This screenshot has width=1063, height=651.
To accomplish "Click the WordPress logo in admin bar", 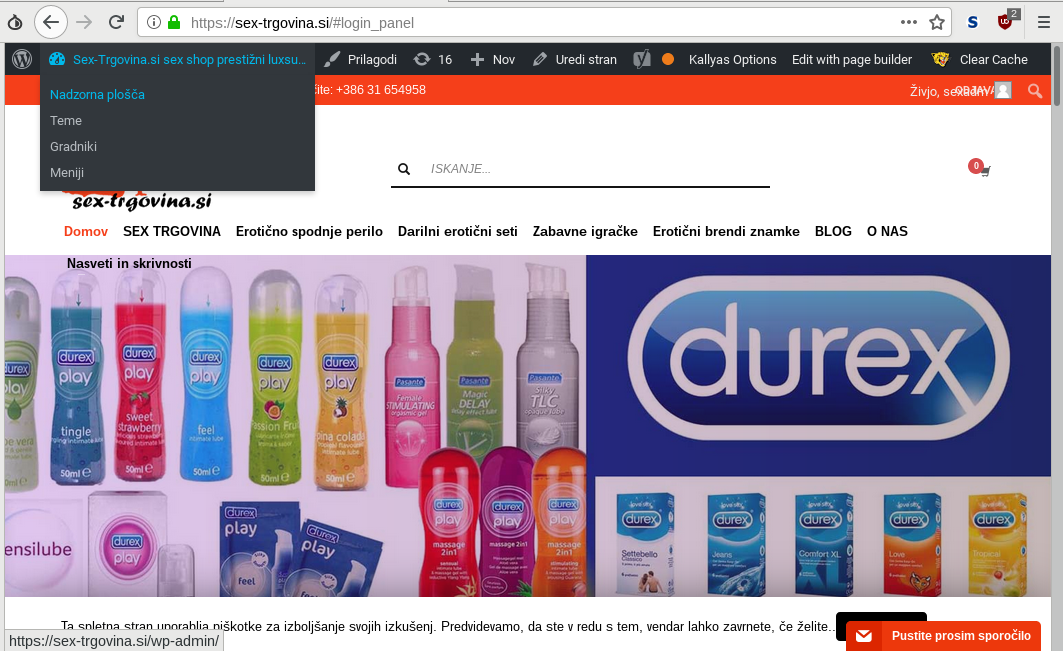I will [22, 60].
